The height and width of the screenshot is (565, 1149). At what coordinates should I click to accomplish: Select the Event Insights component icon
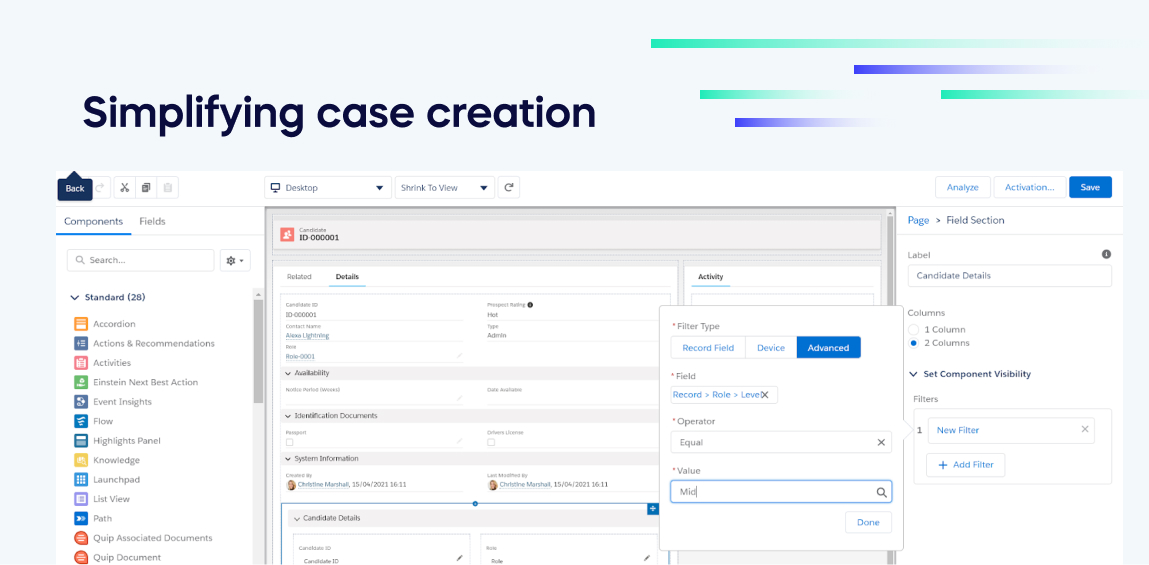coord(81,402)
